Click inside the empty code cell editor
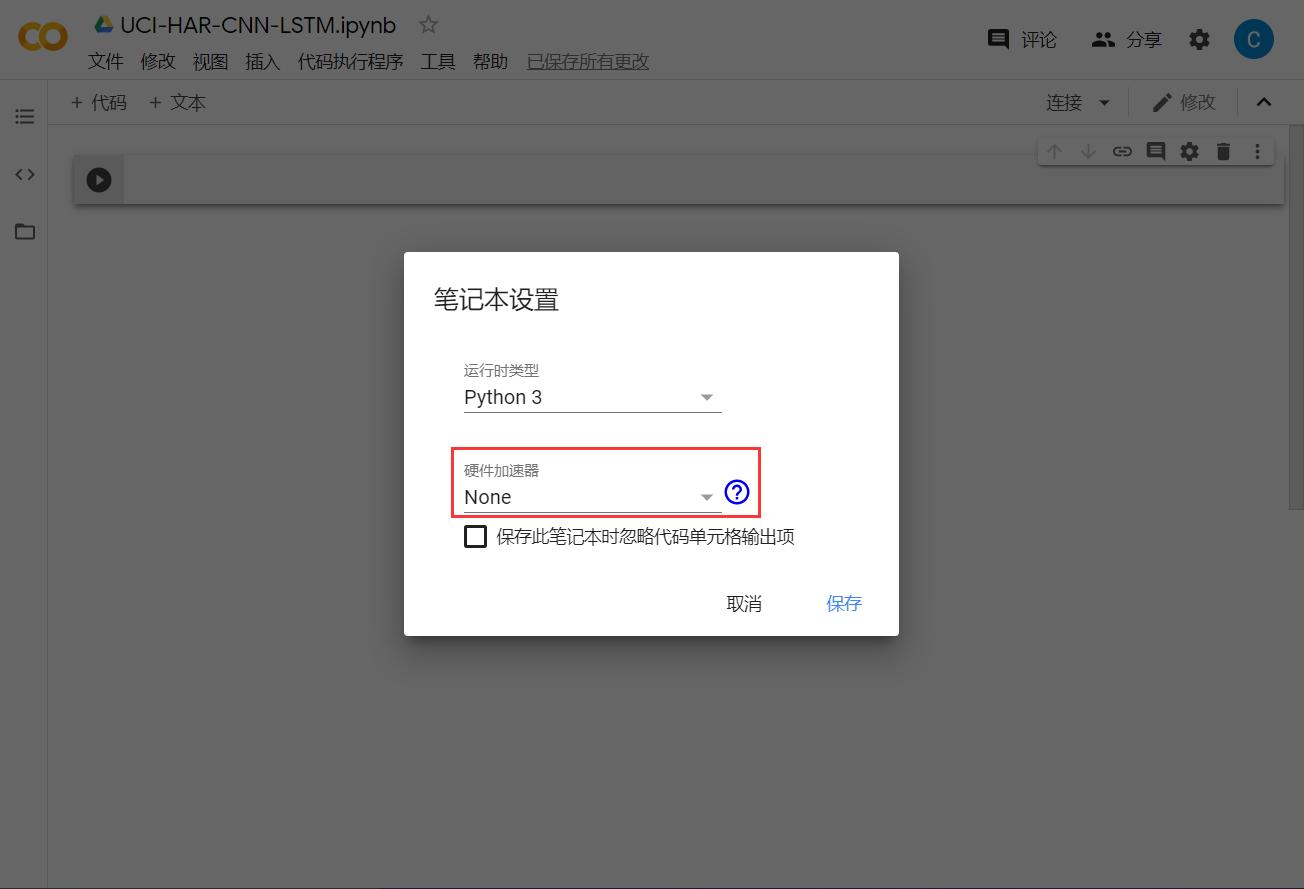The image size is (1304, 889). pos(702,180)
